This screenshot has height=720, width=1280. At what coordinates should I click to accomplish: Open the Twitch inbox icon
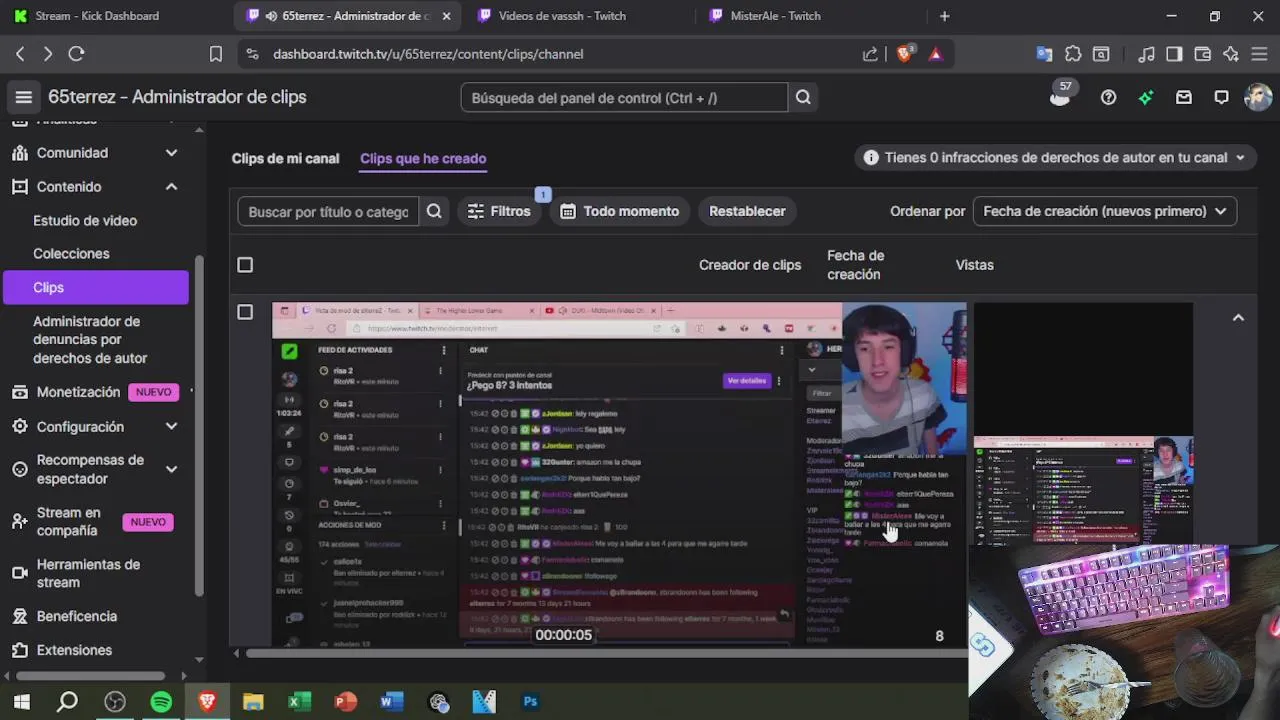click(1184, 97)
